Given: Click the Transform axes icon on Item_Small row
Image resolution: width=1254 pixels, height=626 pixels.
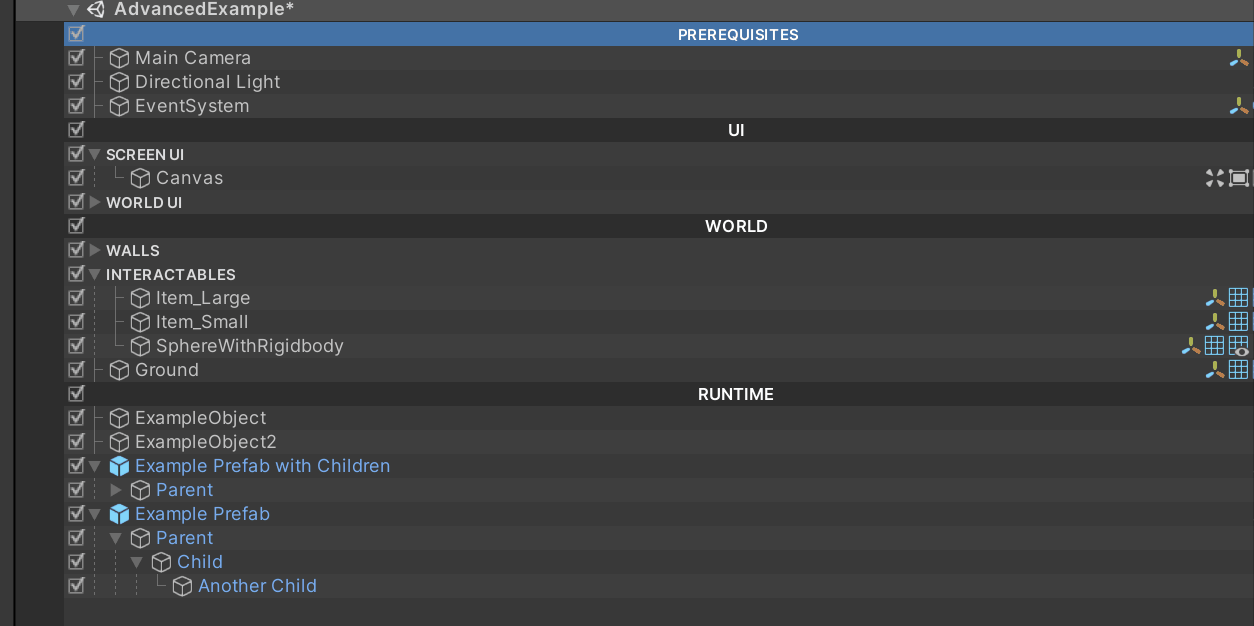Looking at the screenshot, I should point(1215,322).
